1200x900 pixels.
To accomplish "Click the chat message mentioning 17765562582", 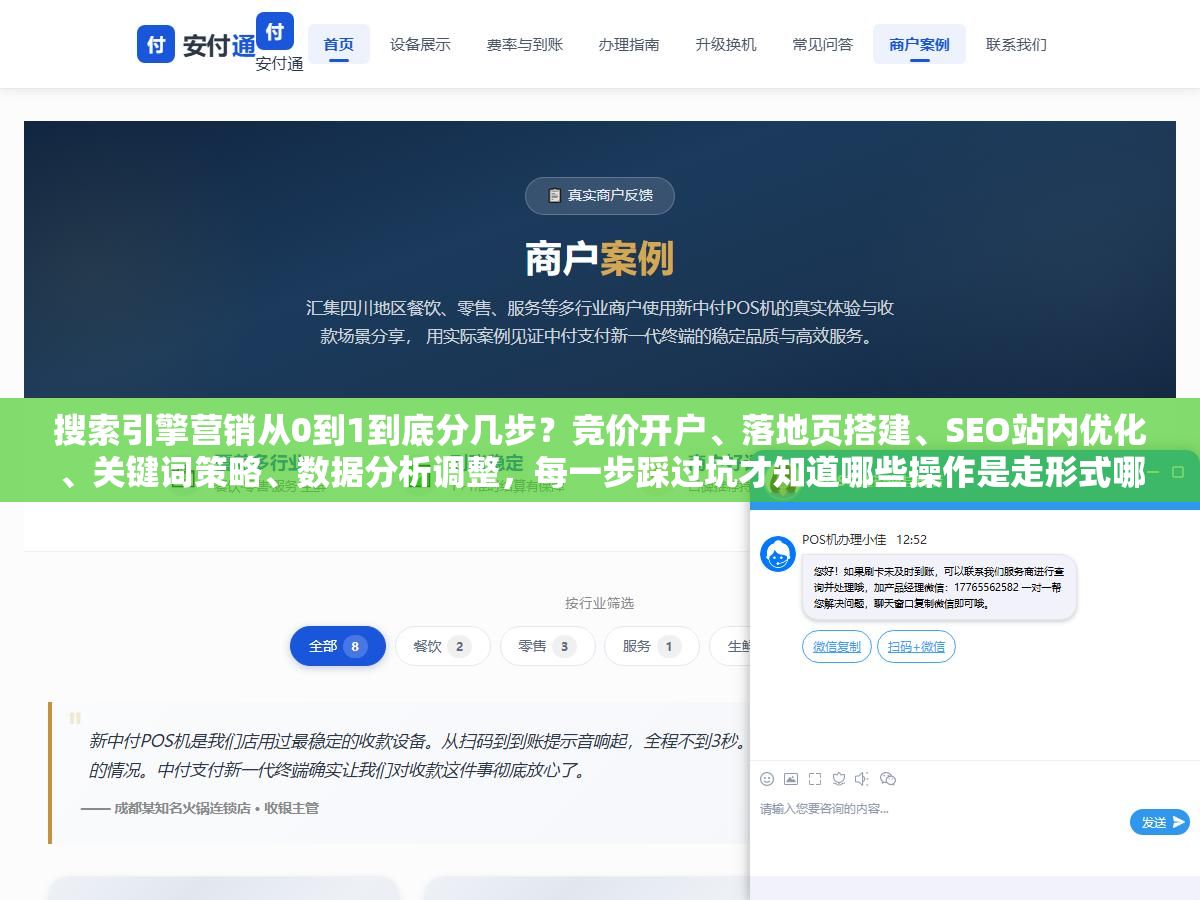I will click(x=939, y=587).
